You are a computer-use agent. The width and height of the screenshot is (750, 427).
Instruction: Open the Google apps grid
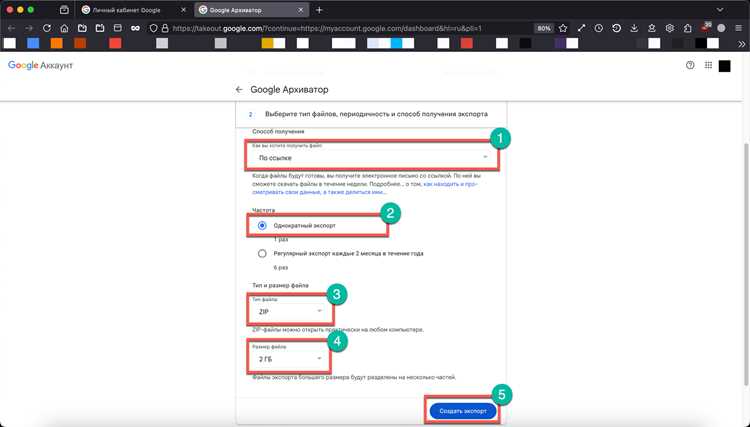(x=708, y=66)
